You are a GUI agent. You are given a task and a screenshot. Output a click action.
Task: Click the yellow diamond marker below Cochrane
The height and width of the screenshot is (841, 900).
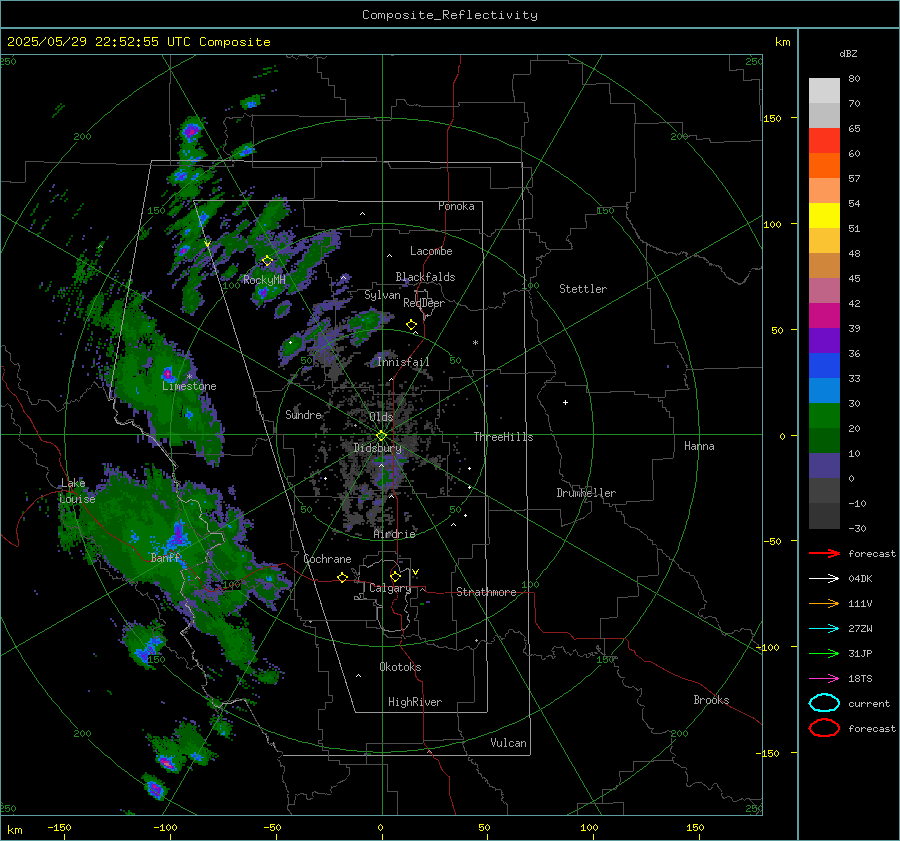coord(342,577)
